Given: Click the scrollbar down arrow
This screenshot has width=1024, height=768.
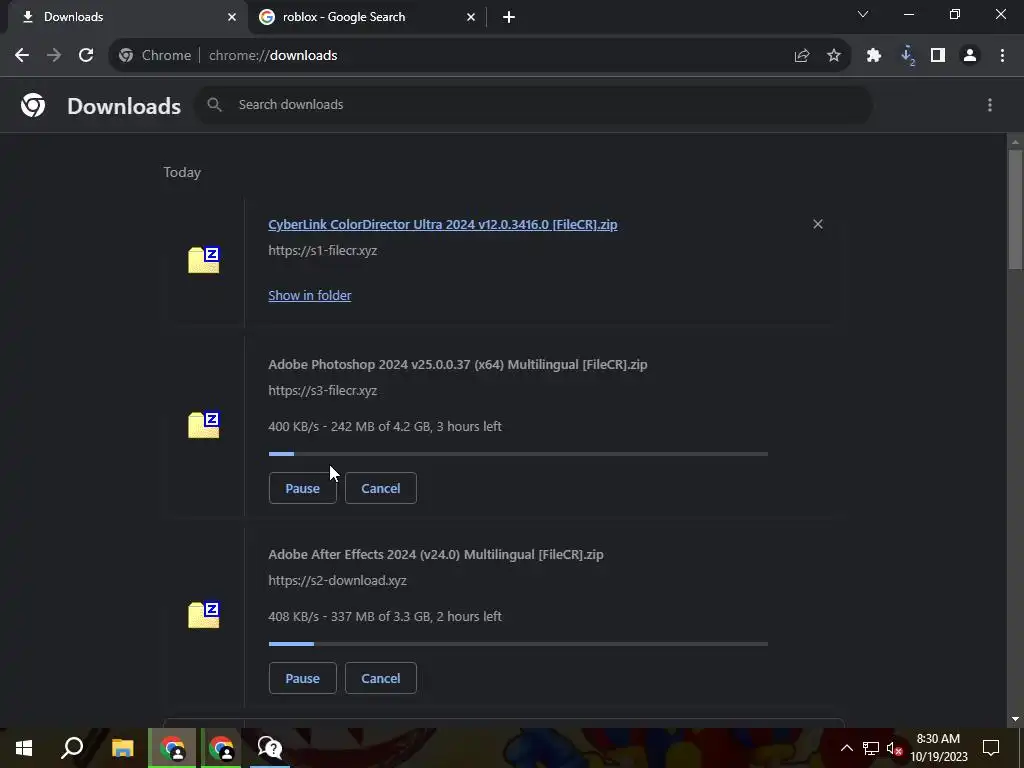Looking at the screenshot, I should 1015,719.
